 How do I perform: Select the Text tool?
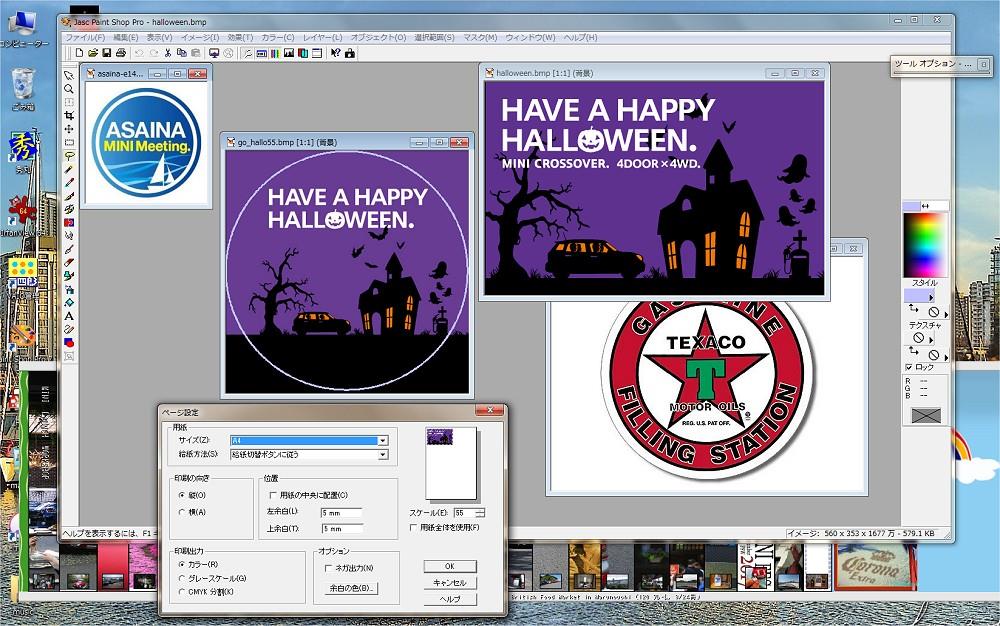[x=69, y=316]
